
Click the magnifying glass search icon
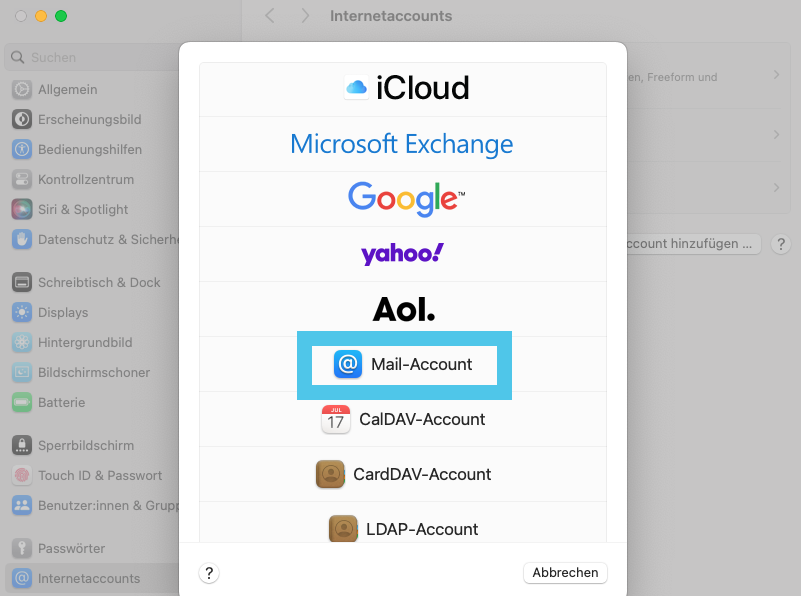point(17,57)
